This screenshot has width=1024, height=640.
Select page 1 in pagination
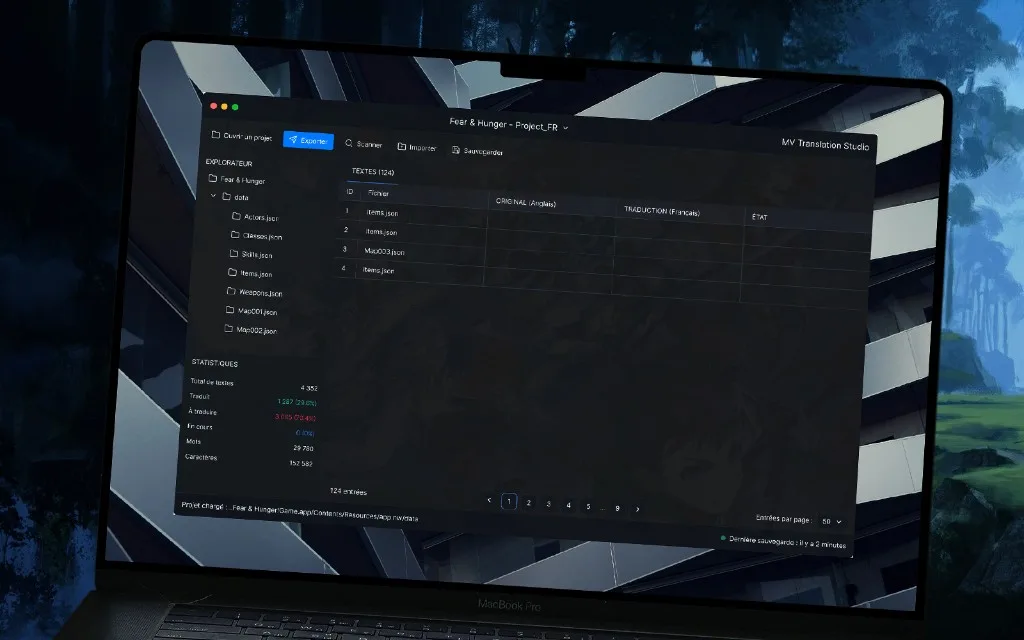click(509, 502)
